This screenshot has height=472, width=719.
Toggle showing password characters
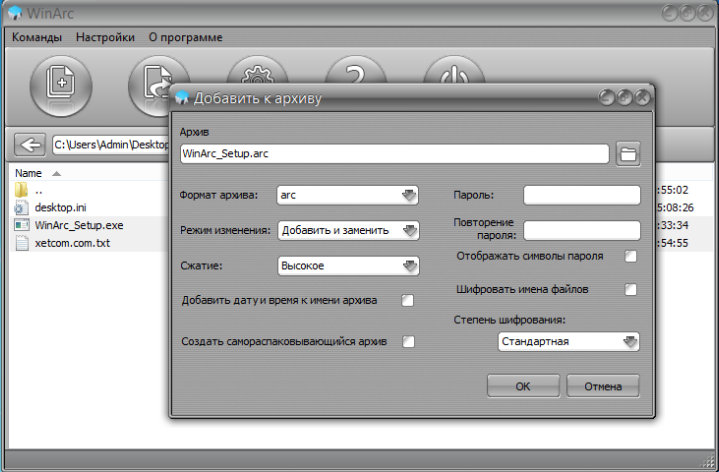point(631,256)
